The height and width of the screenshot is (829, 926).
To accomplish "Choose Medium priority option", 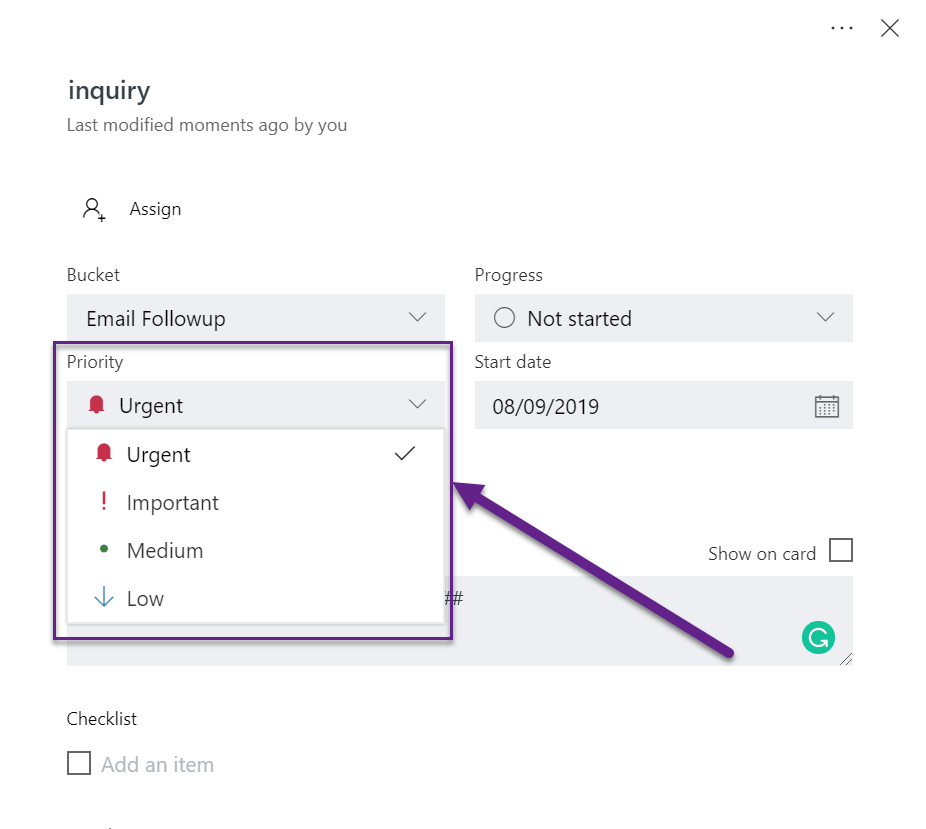I will (165, 551).
